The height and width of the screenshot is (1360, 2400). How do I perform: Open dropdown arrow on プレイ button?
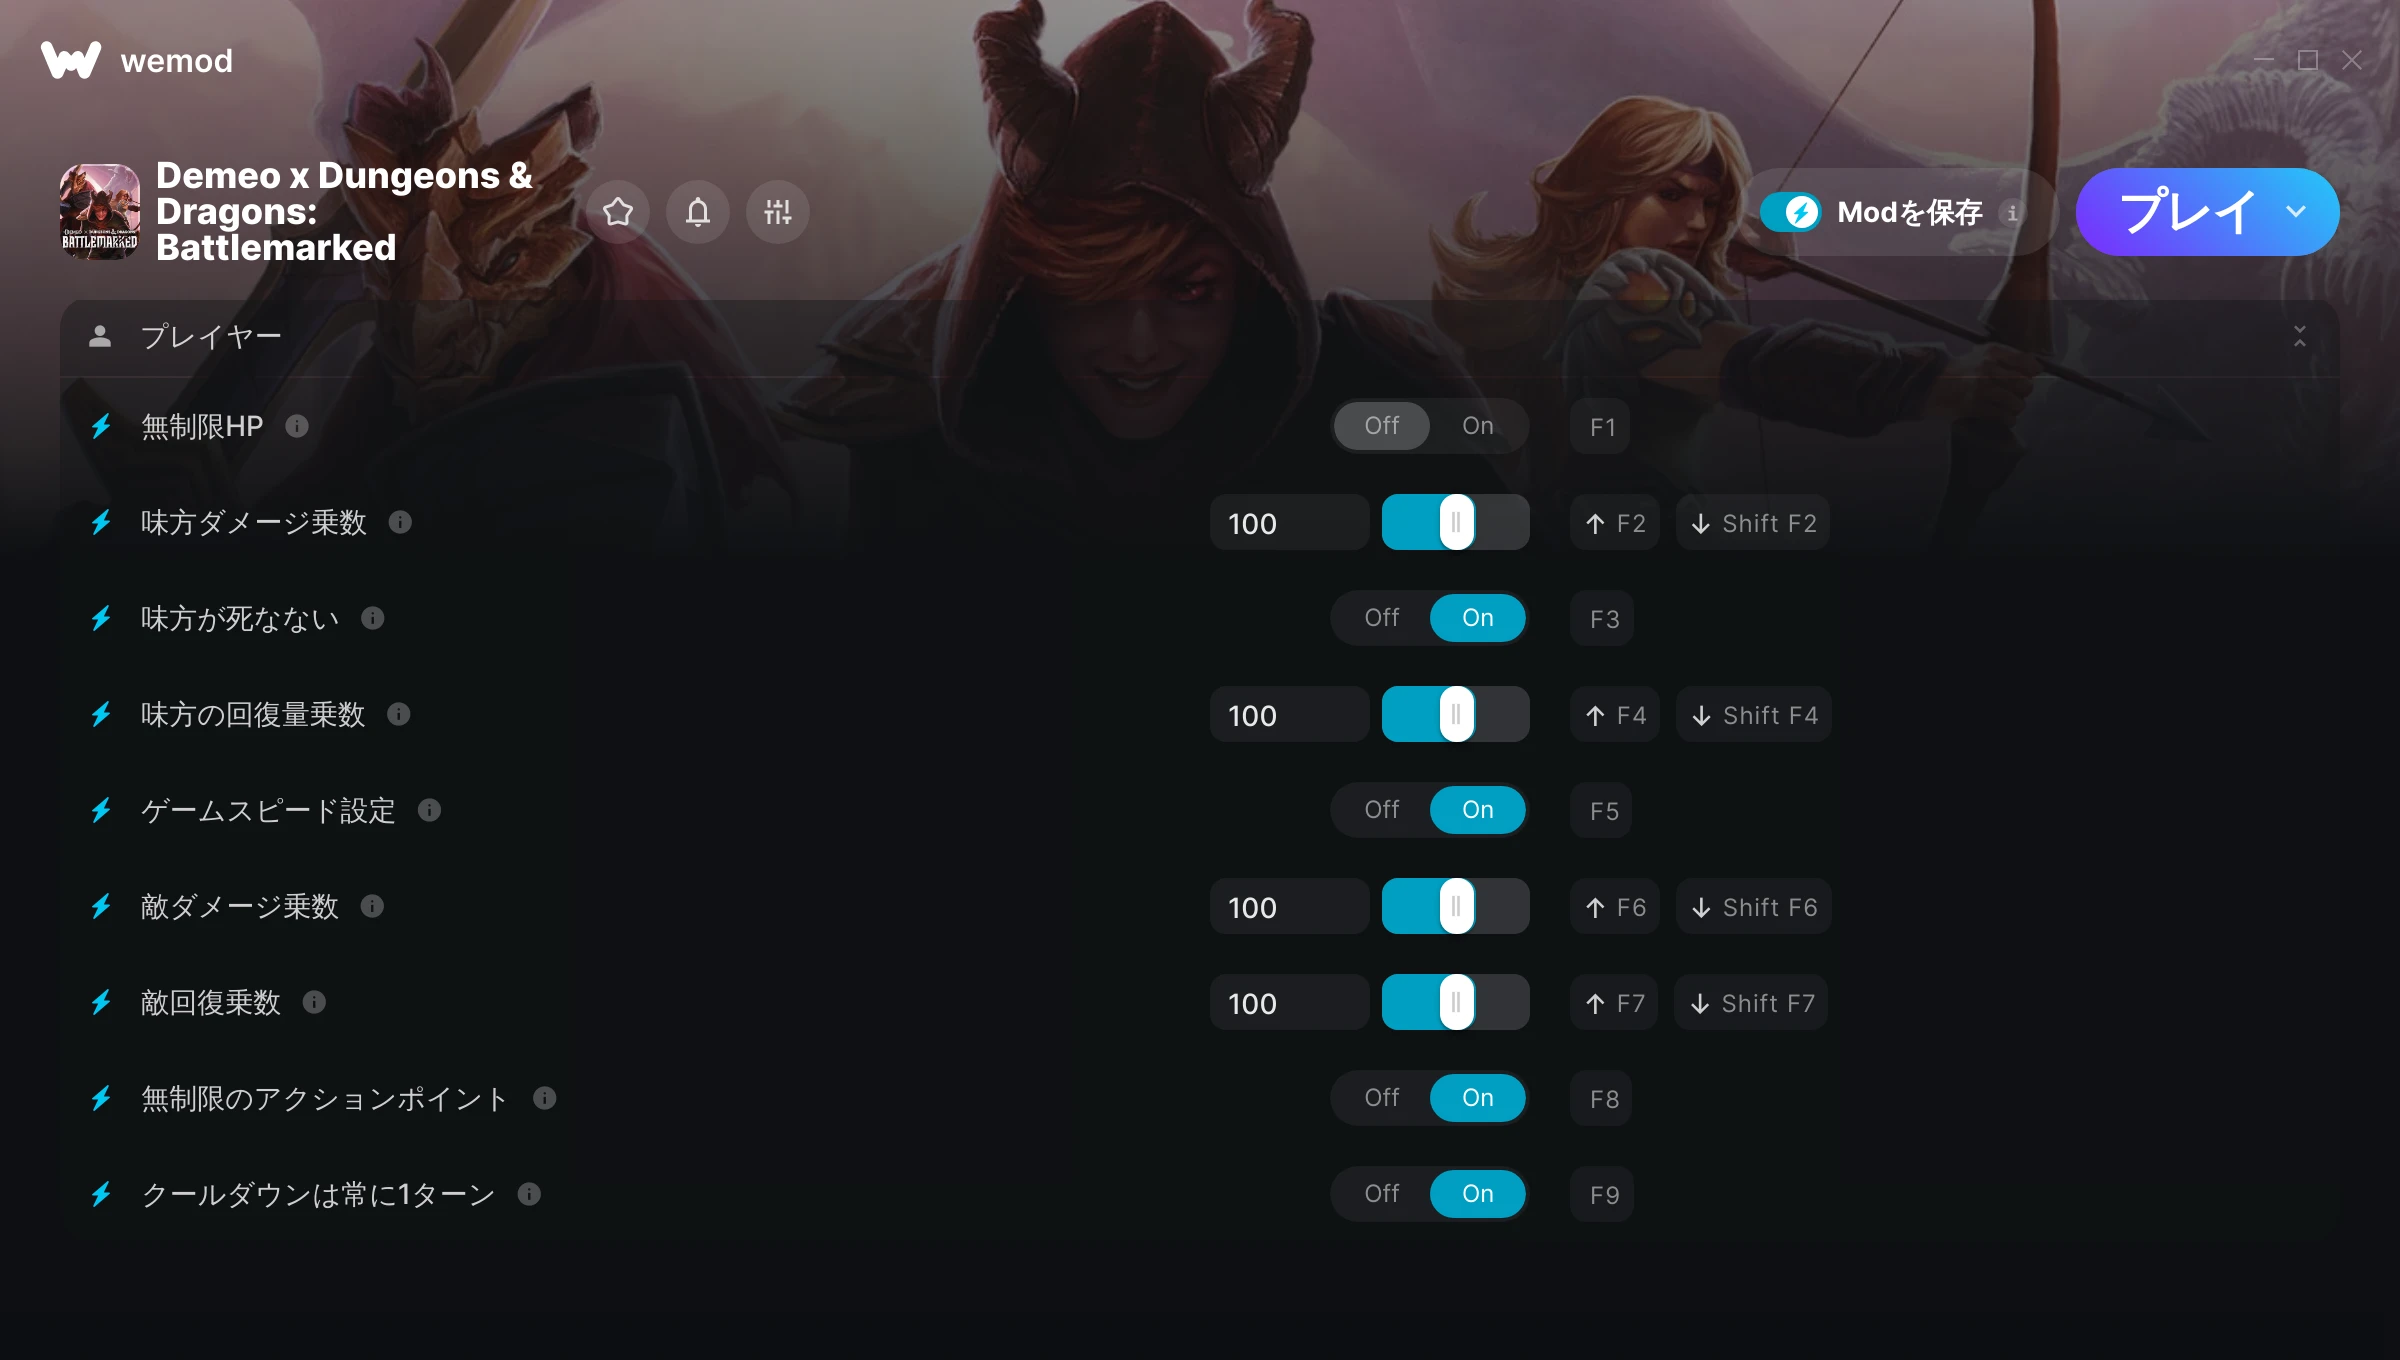[x=2296, y=212]
